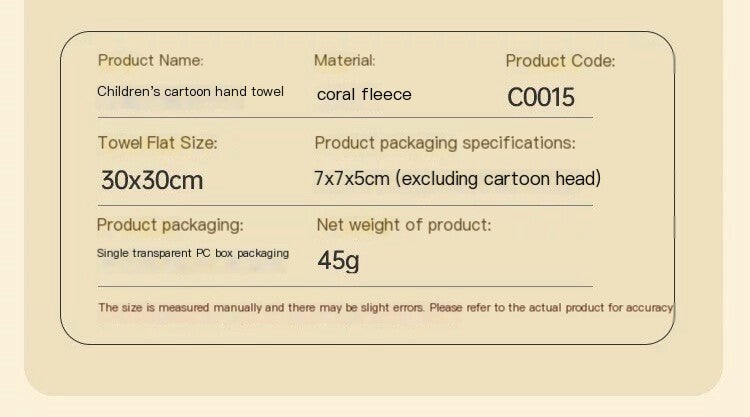Screen dimensions: 750x417
Task: Click the "Net weight of product:" label
Action: click(x=404, y=225)
